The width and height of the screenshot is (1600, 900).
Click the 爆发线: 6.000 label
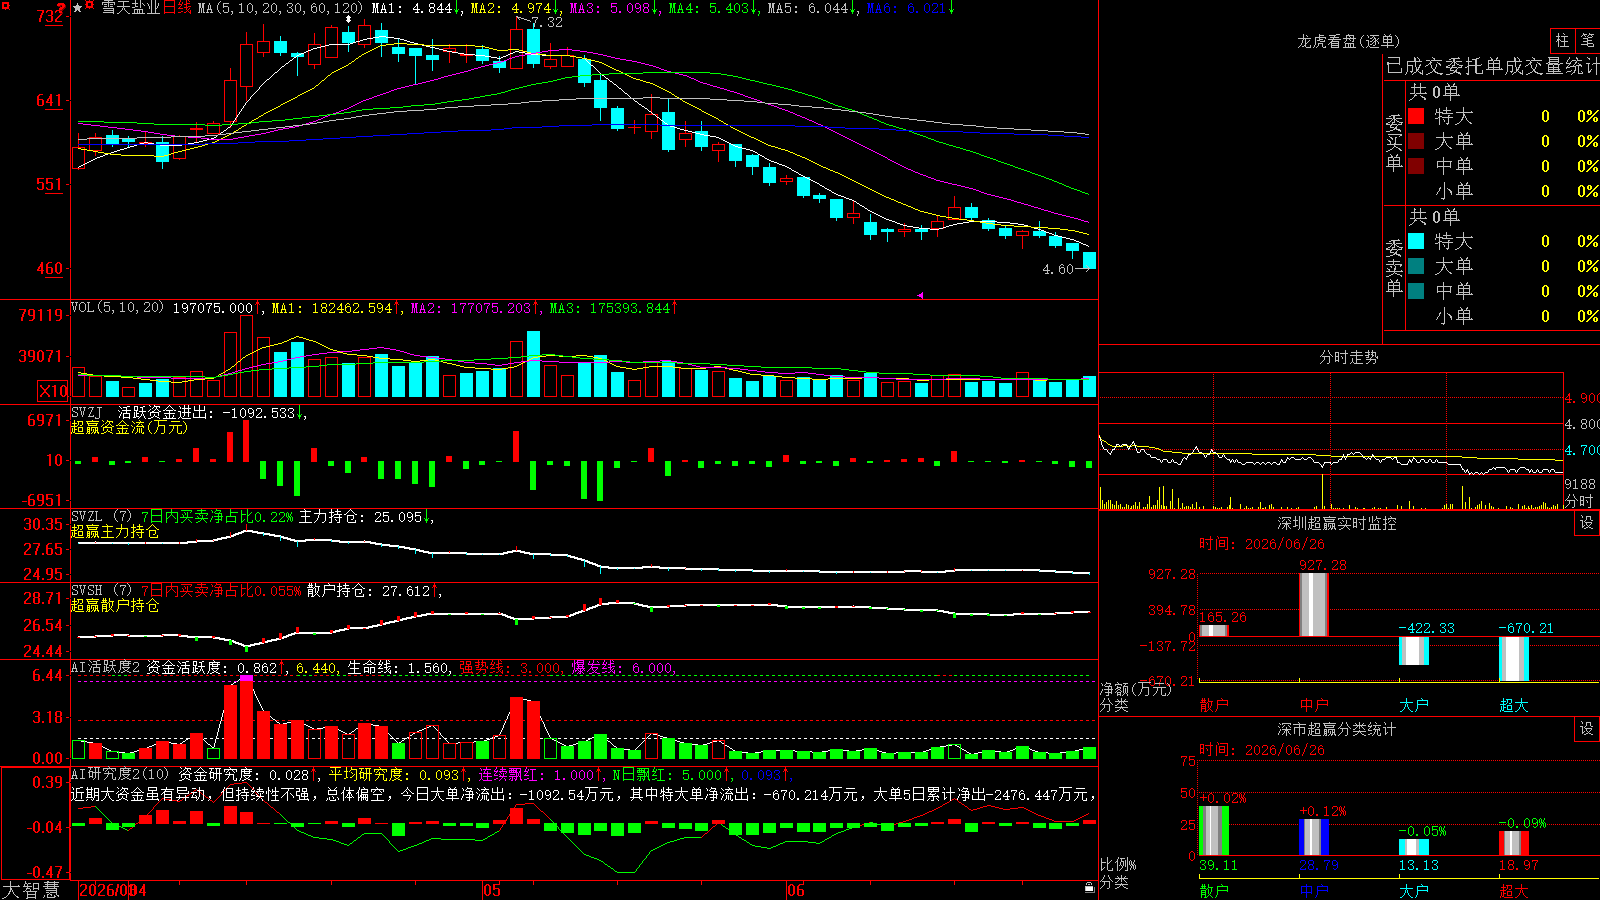click(x=623, y=667)
